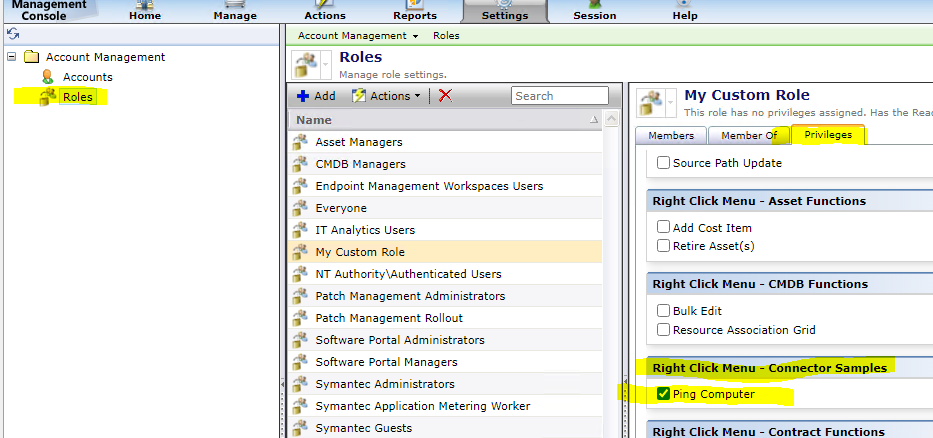Check the Bulk Edit privilege
Viewport: 933px width, 438px height.
pyautogui.click(x=664, y=311)
